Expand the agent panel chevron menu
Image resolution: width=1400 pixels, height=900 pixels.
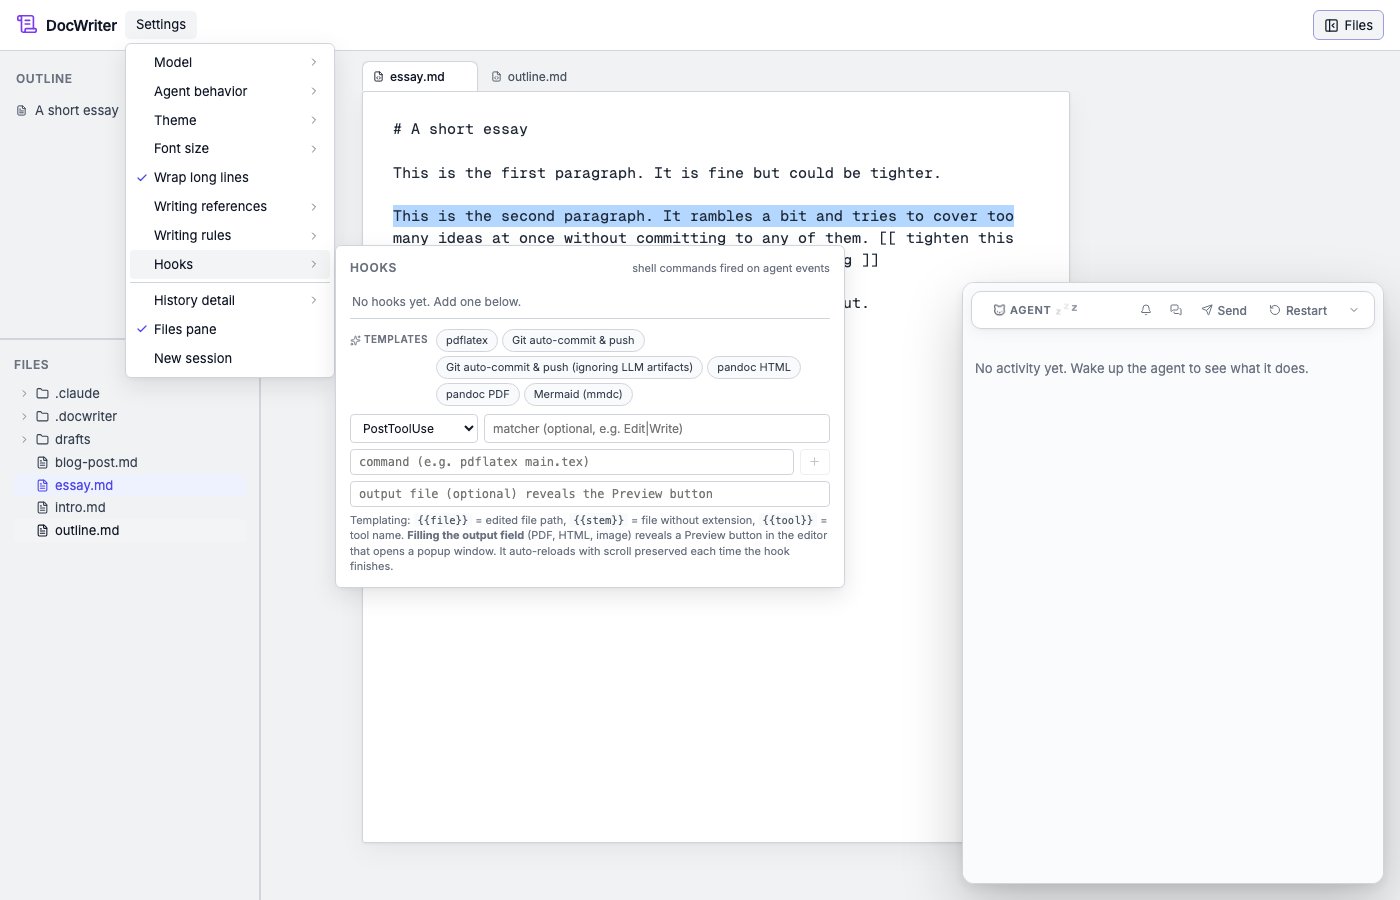pyautogui.click(x=1354, y=310)
